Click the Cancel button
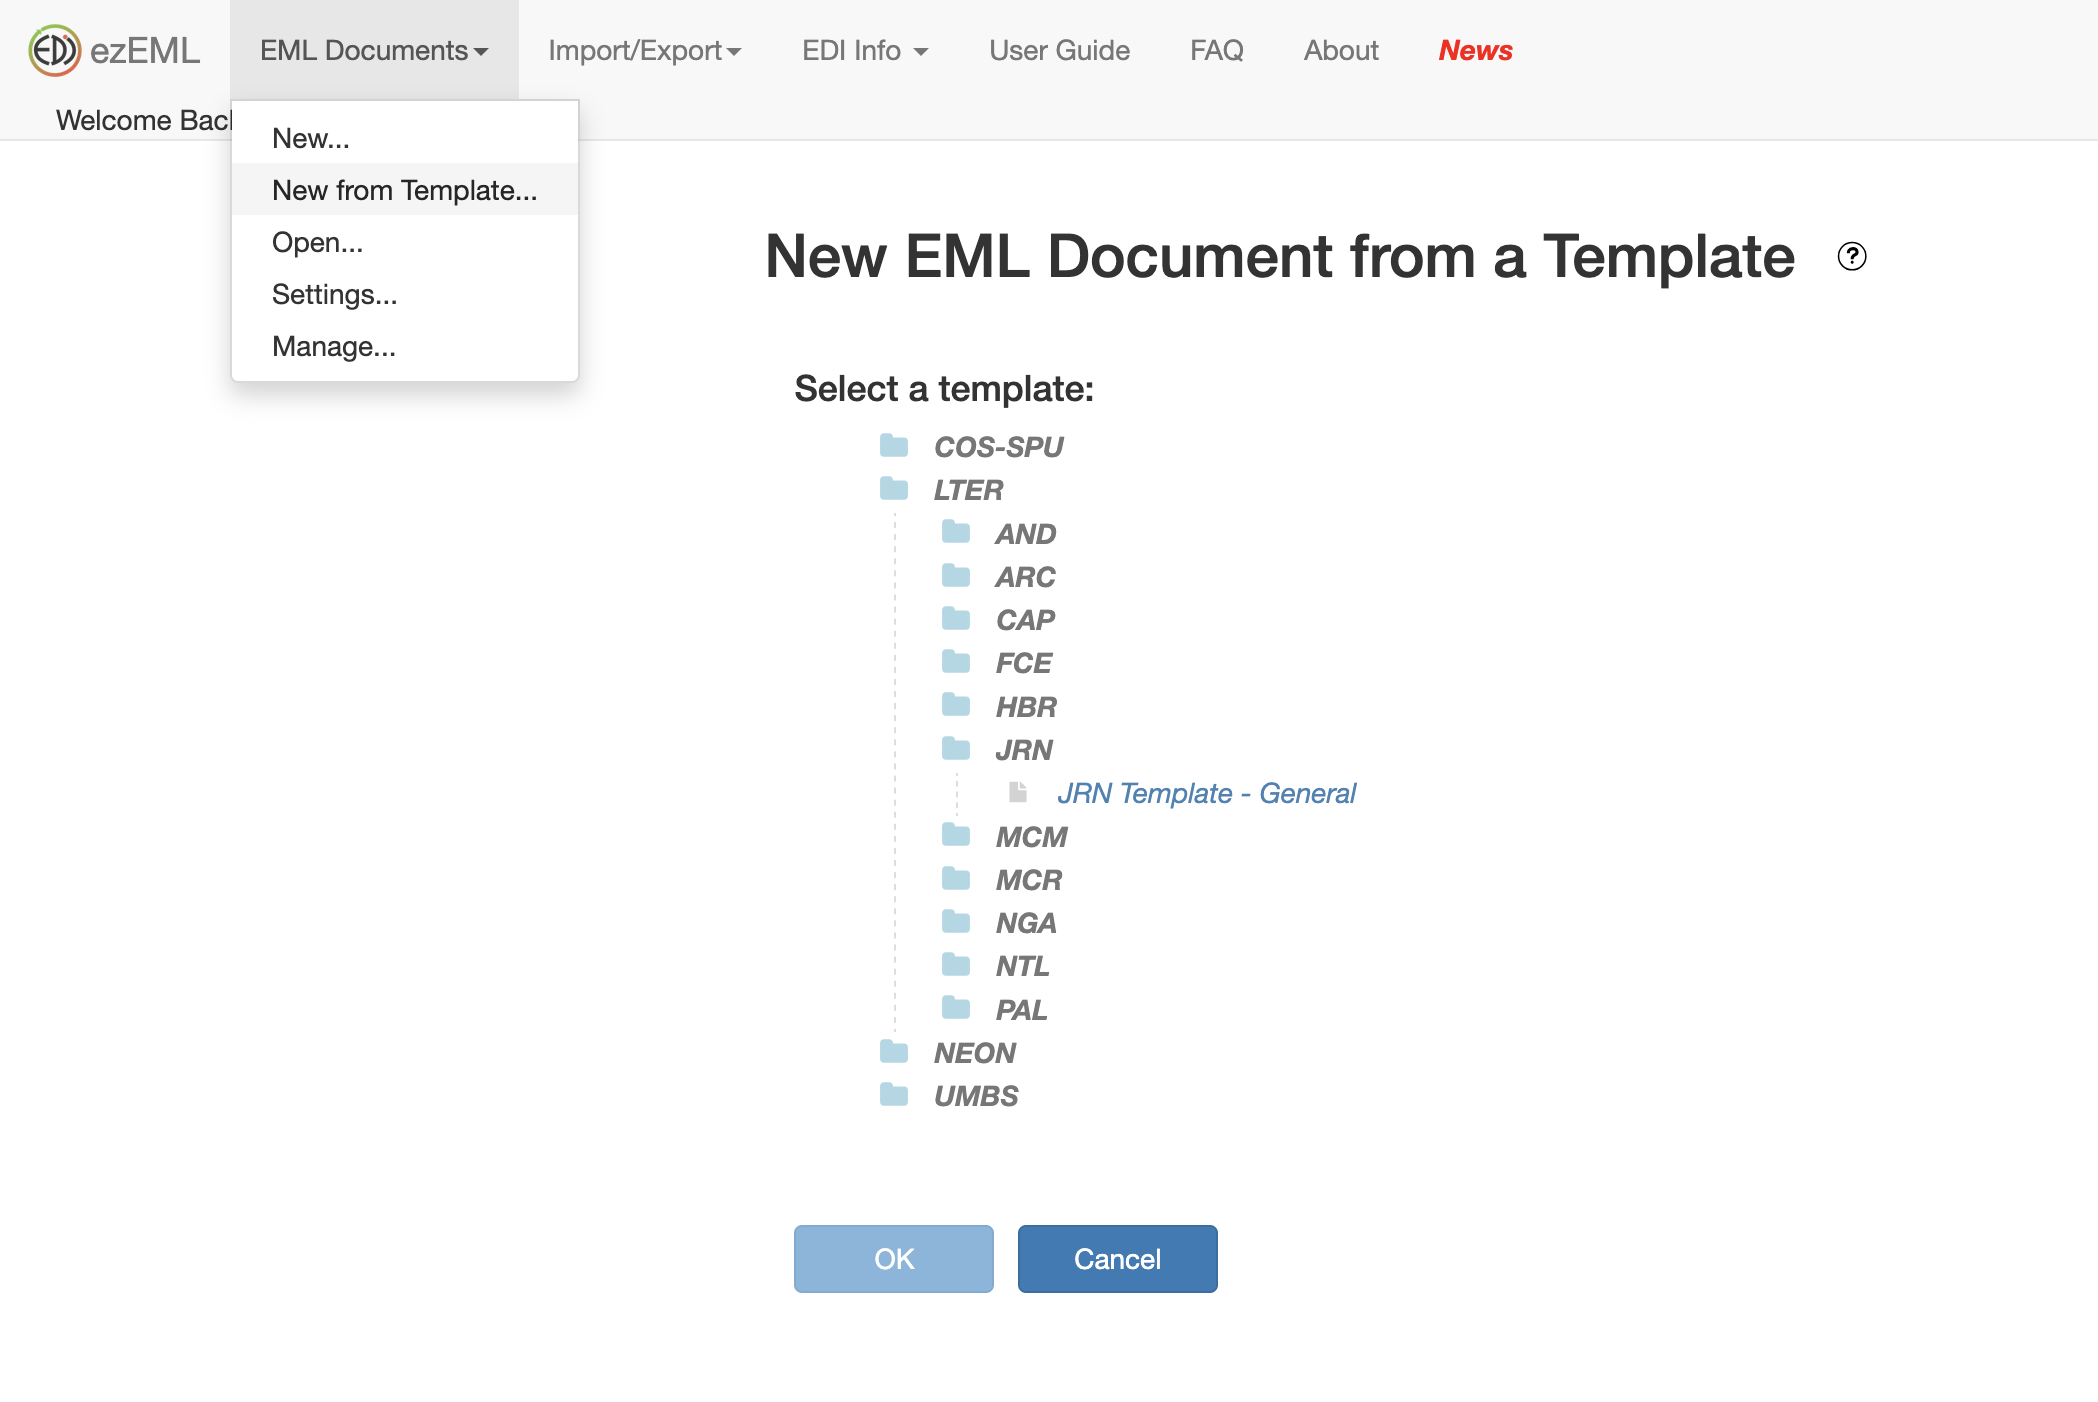2098x1402 pixels. [1118, 1259]
